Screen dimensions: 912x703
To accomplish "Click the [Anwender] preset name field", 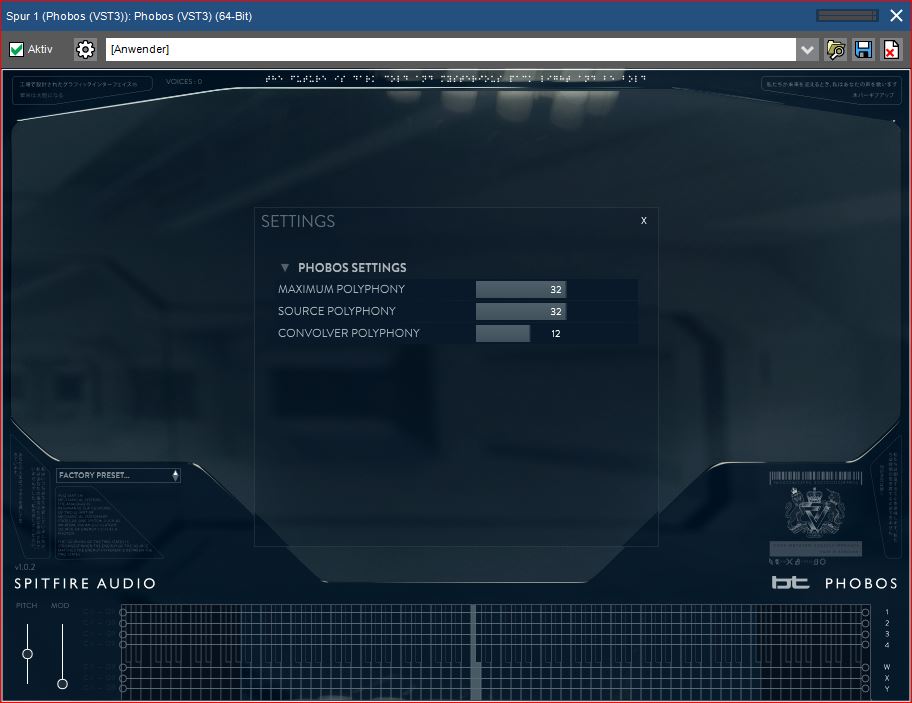I will (451, 49).
